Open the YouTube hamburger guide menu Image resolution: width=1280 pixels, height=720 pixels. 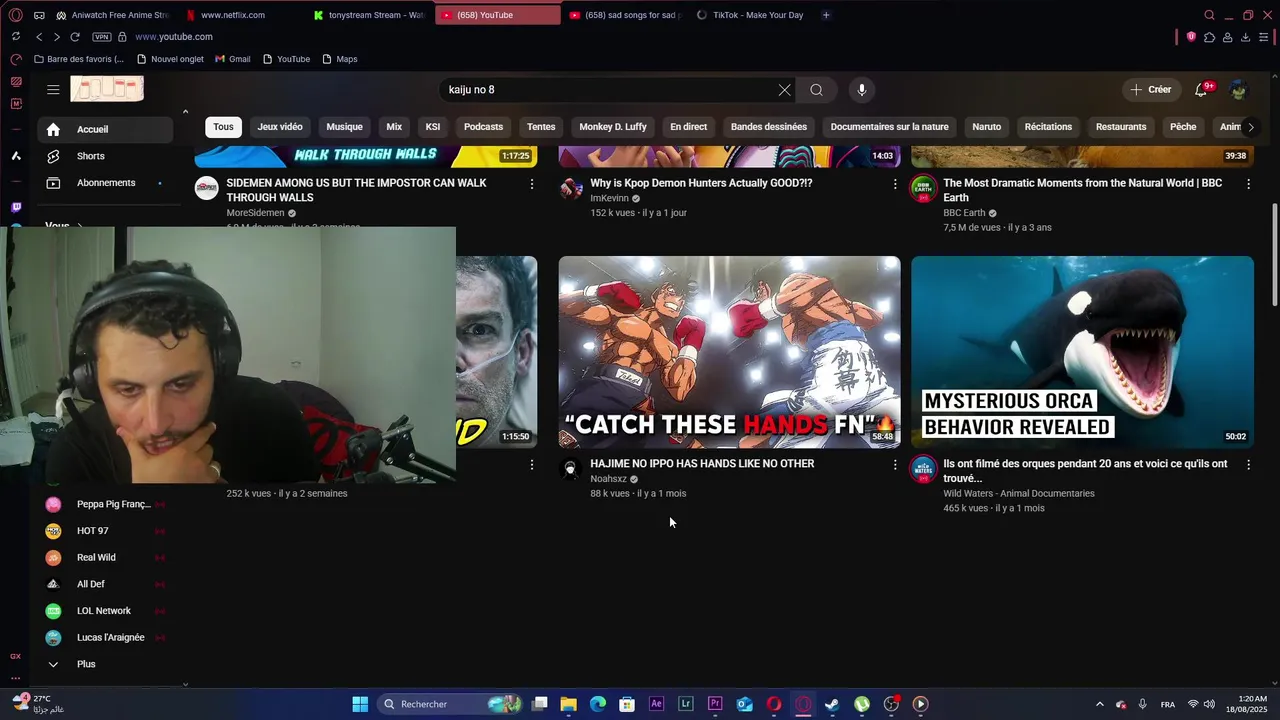pos(53,90)
